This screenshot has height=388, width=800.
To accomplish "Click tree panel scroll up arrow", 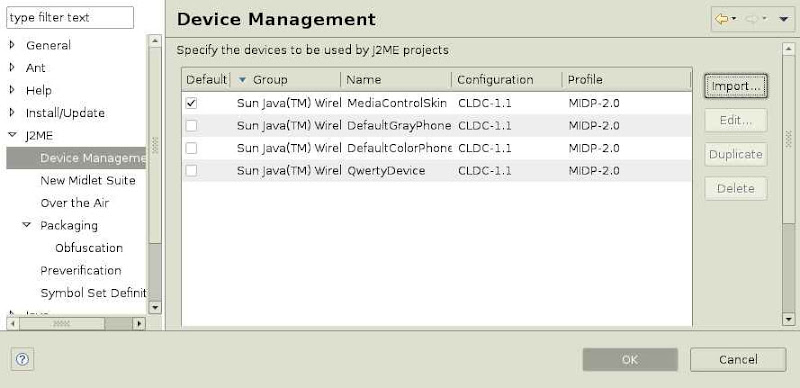I will [x=155, y=41].
